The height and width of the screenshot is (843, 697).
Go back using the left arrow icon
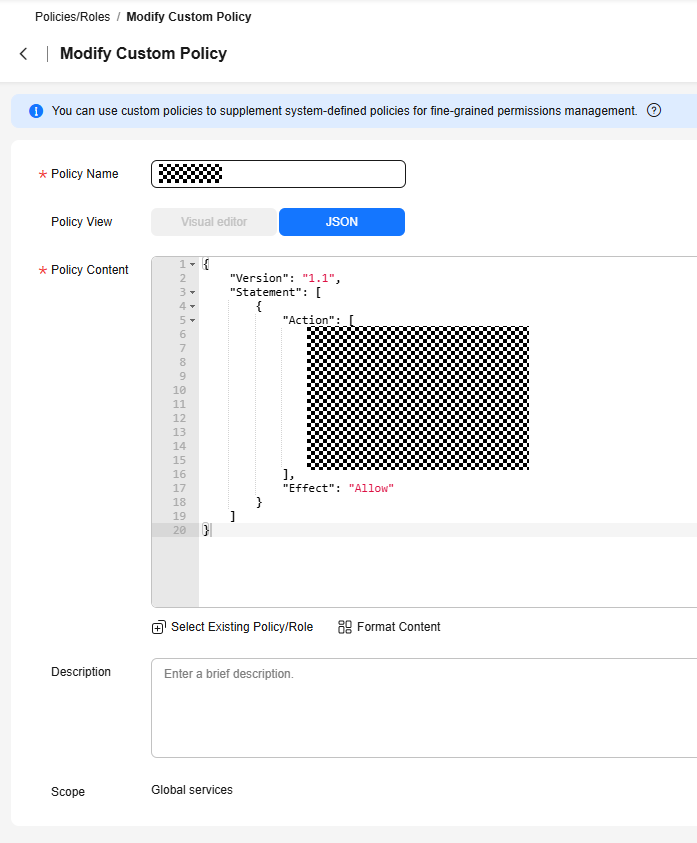coord(24,54)
